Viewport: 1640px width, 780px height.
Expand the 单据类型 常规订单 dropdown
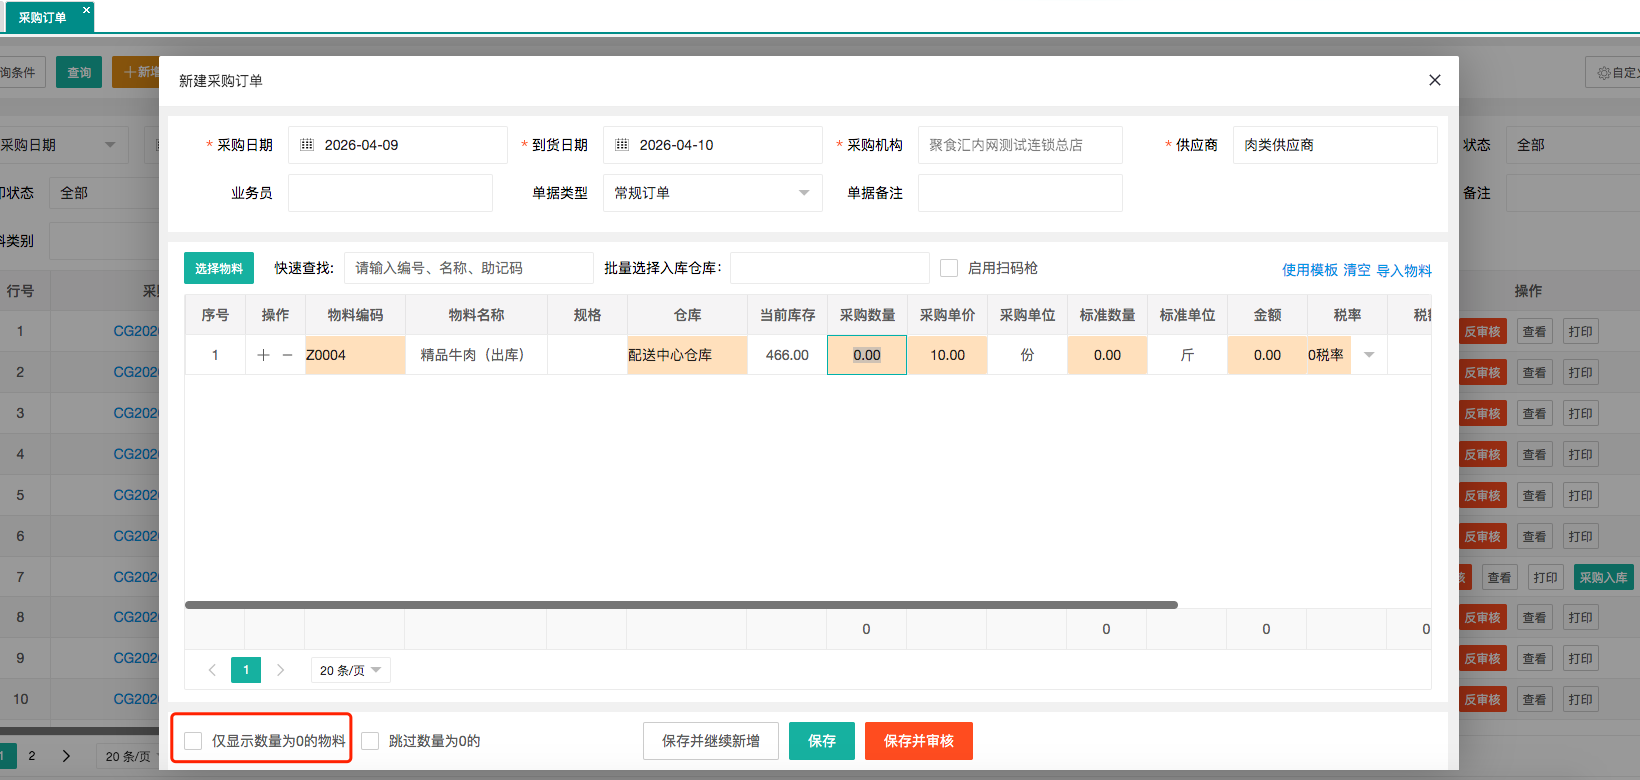tap(712, 193)
